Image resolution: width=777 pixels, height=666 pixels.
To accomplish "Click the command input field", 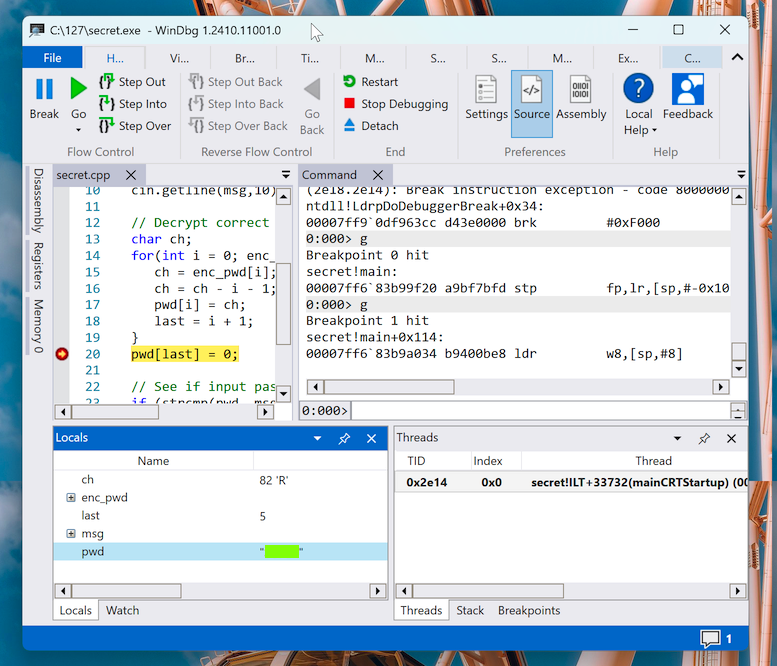I will 540,411.
